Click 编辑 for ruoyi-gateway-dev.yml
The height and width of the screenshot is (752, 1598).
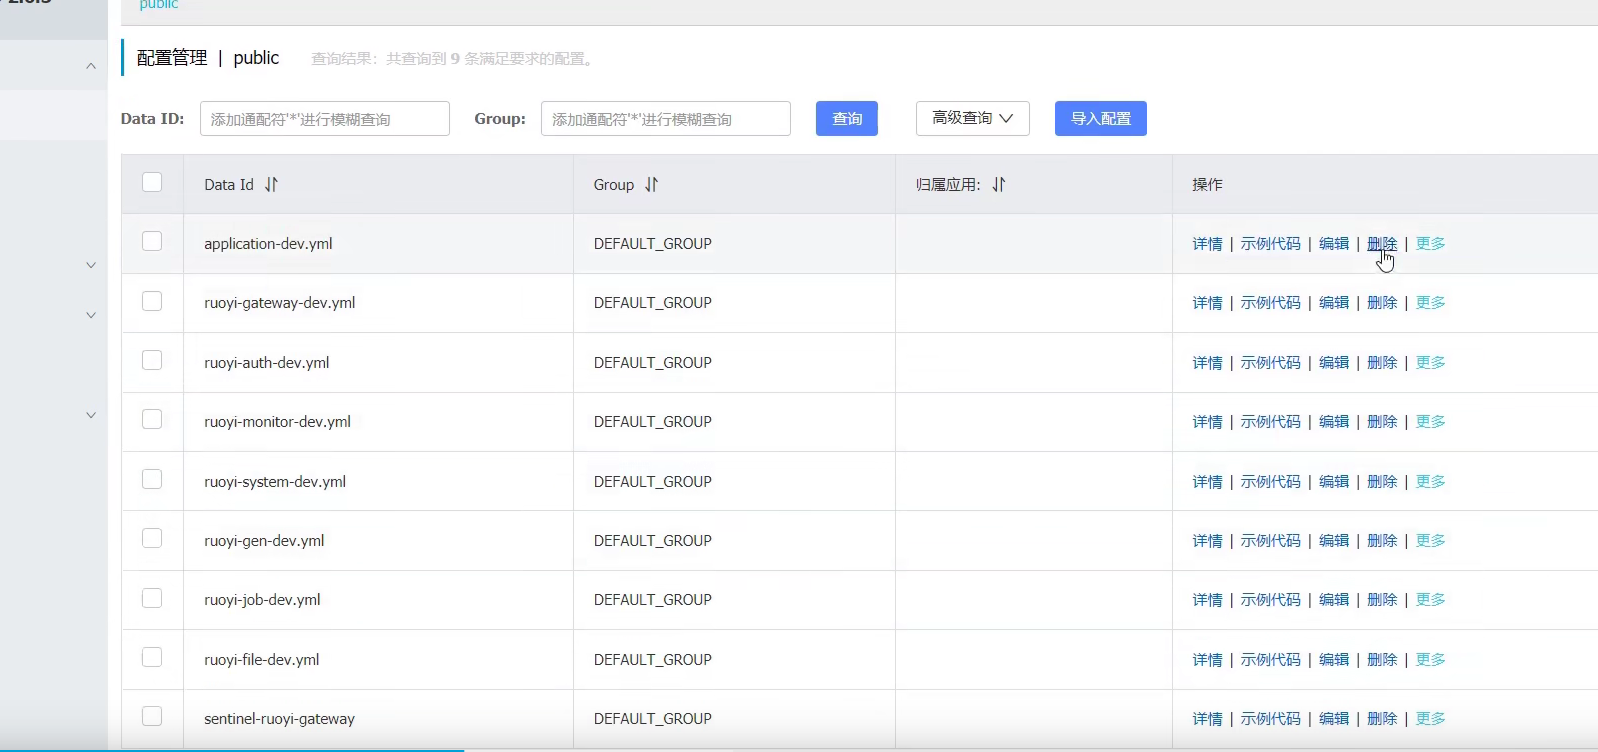1334,303
